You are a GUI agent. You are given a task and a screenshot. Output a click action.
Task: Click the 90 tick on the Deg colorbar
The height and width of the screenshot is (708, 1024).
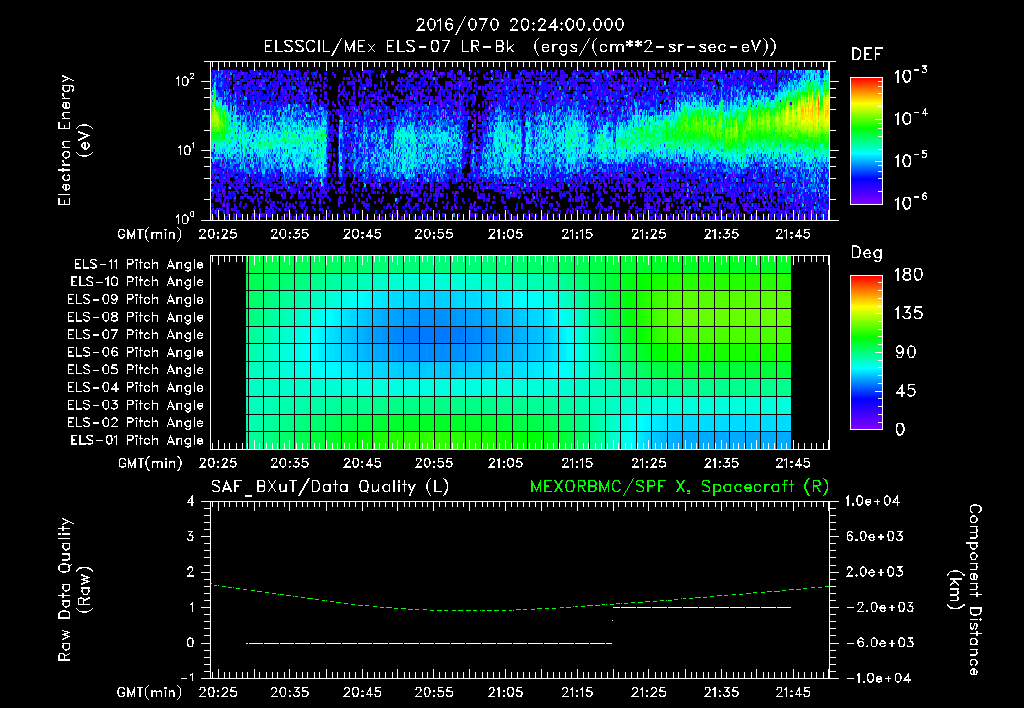[906, 353]
